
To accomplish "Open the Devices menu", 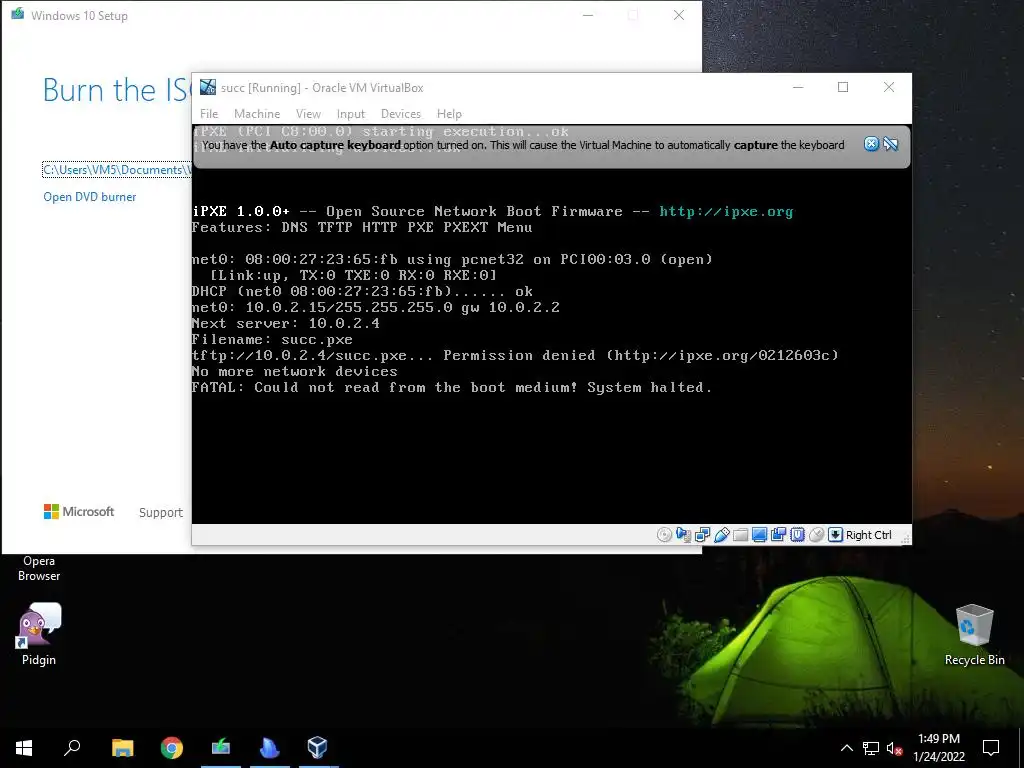I will pos(401,114).
